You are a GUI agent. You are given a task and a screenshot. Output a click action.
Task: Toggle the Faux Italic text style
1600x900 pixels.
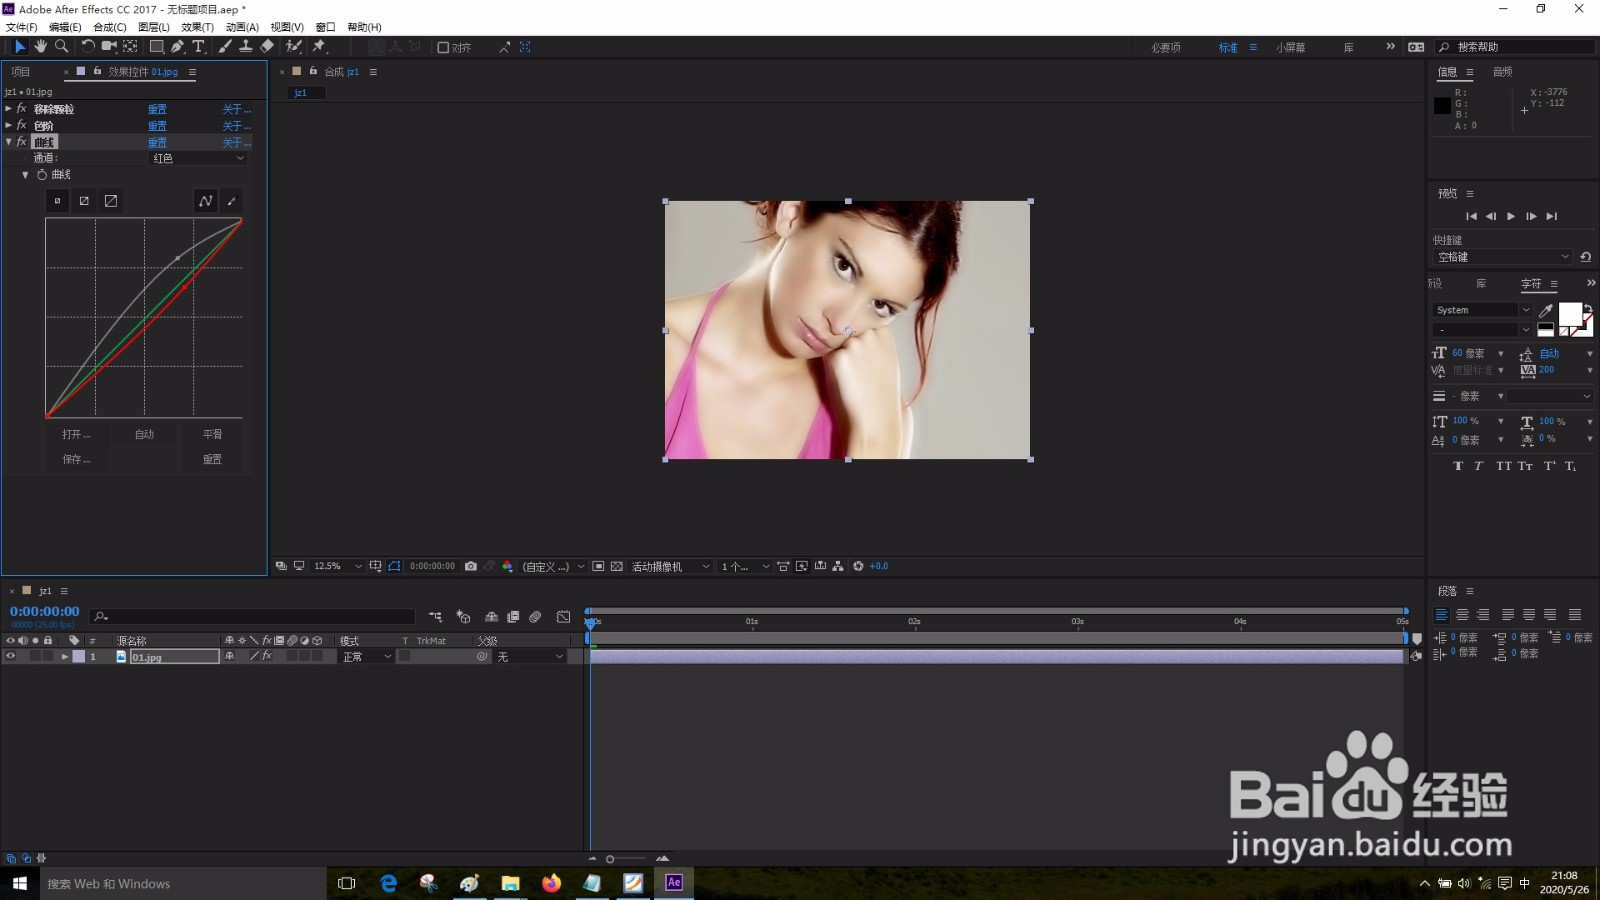click(1478, 466)
